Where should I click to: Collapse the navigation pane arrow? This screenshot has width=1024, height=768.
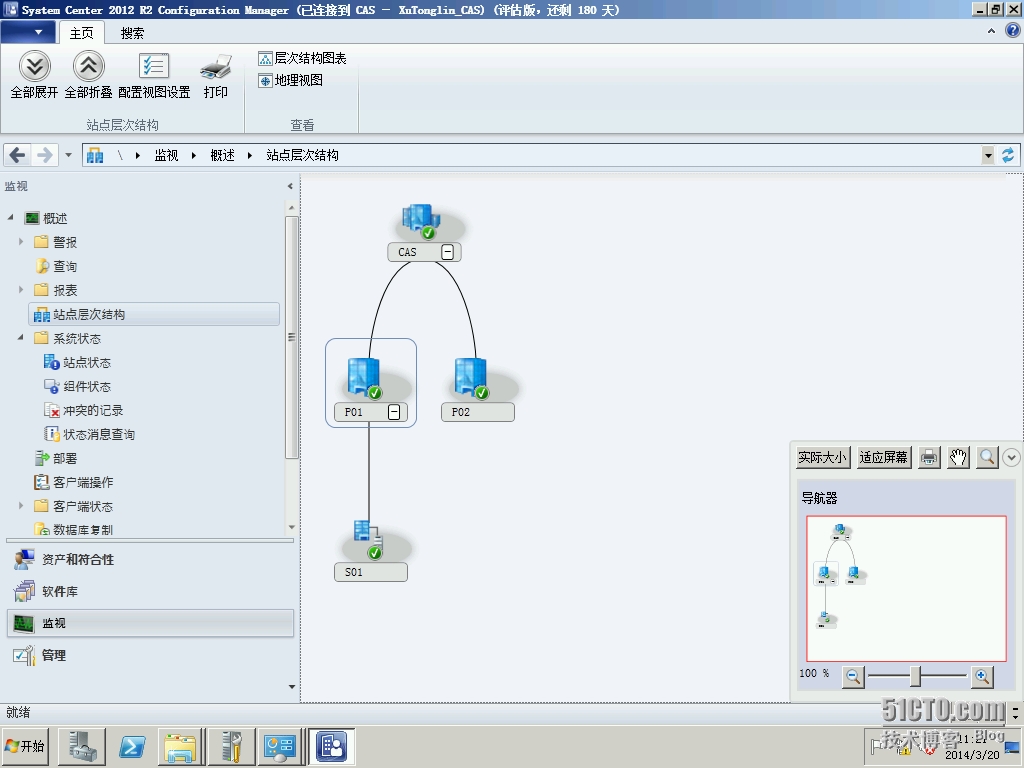[291, 186]
